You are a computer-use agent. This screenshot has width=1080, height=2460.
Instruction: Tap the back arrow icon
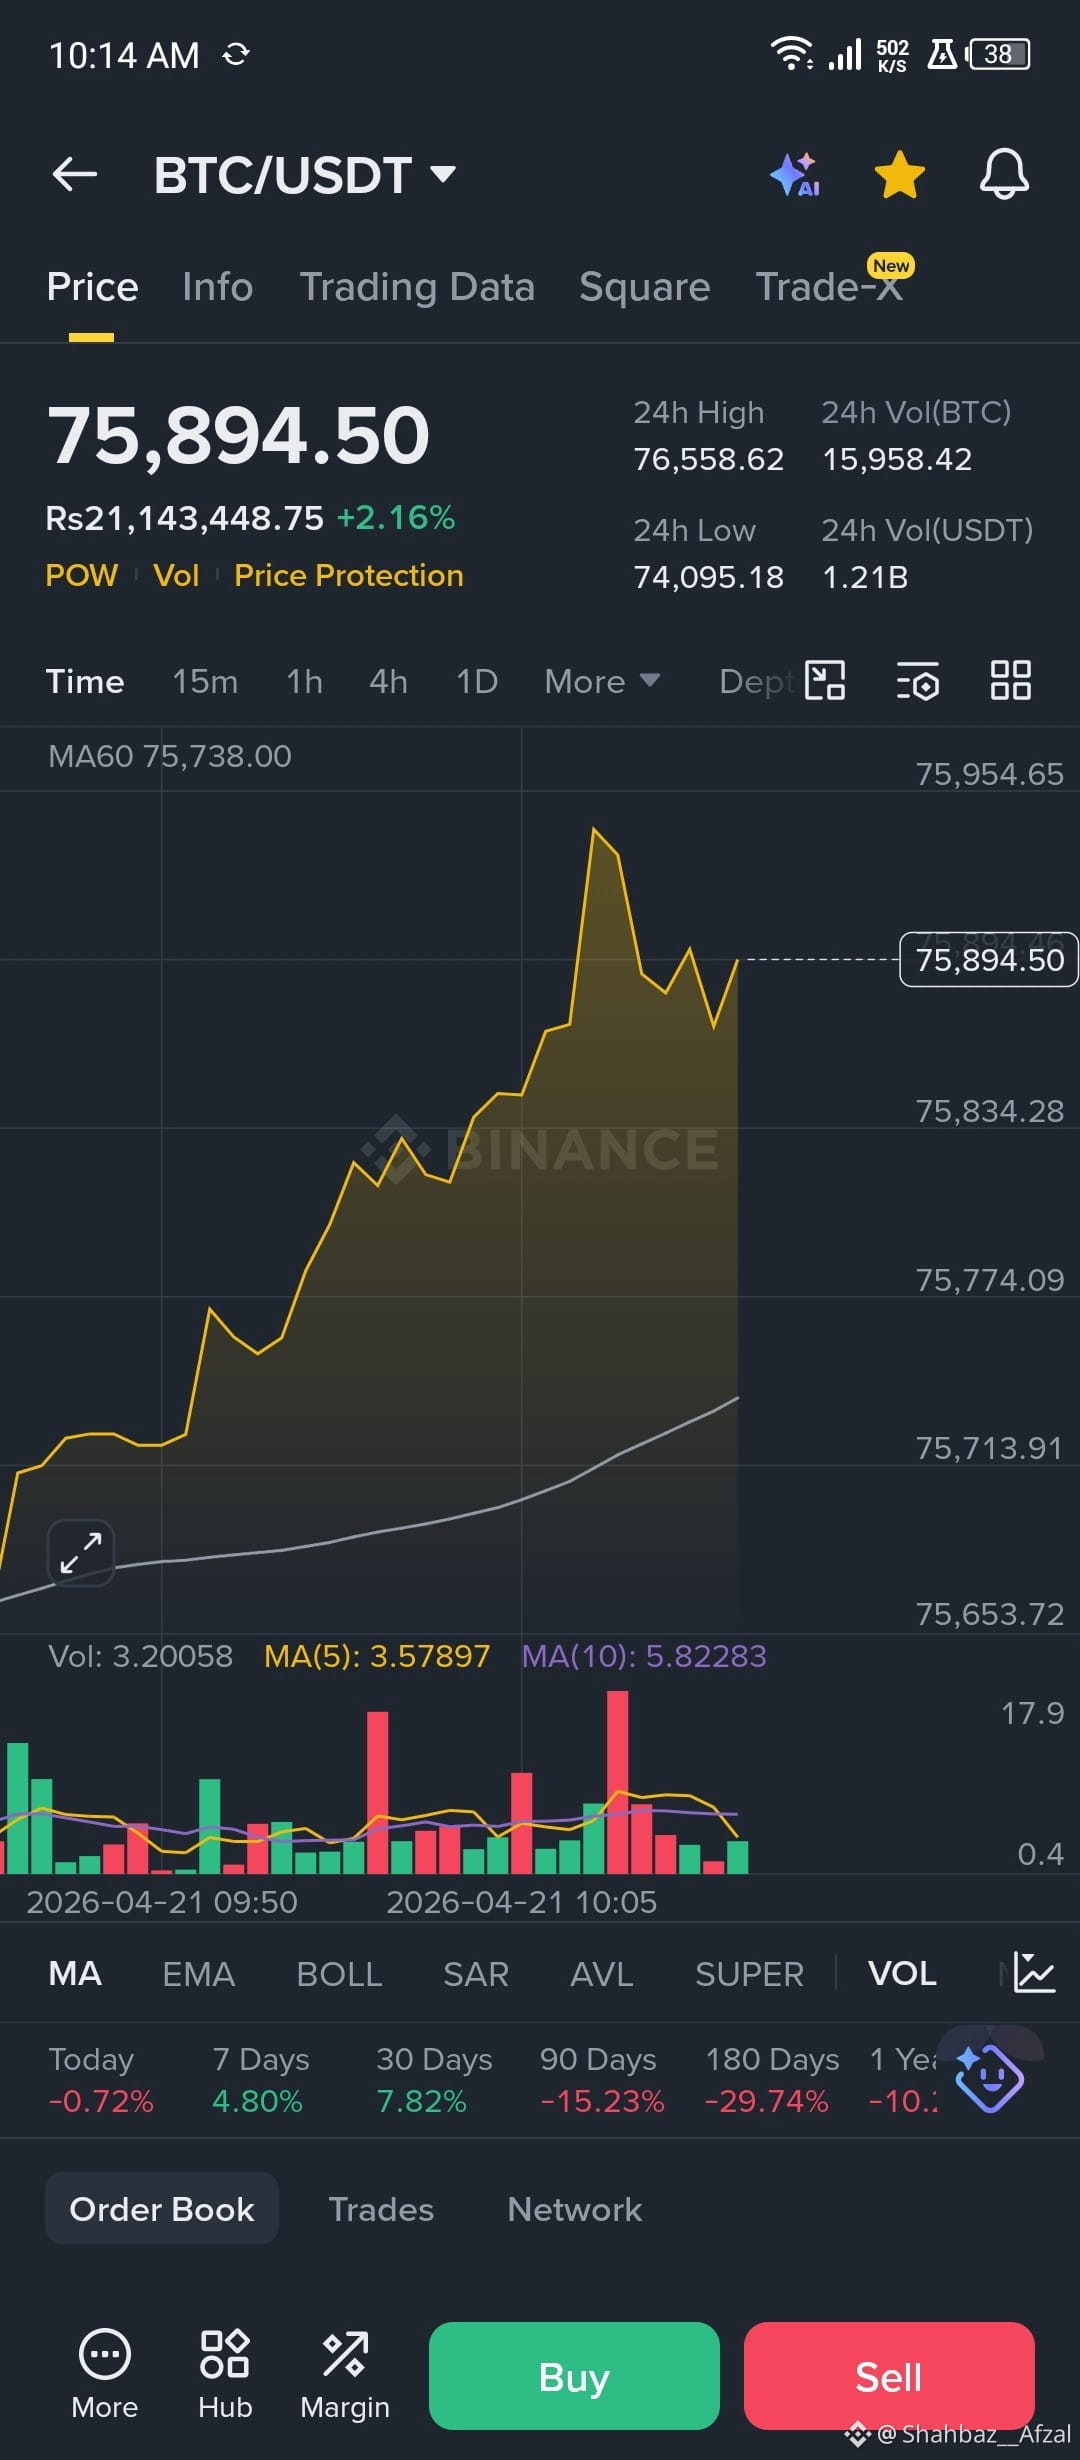[x=75, y=175]
